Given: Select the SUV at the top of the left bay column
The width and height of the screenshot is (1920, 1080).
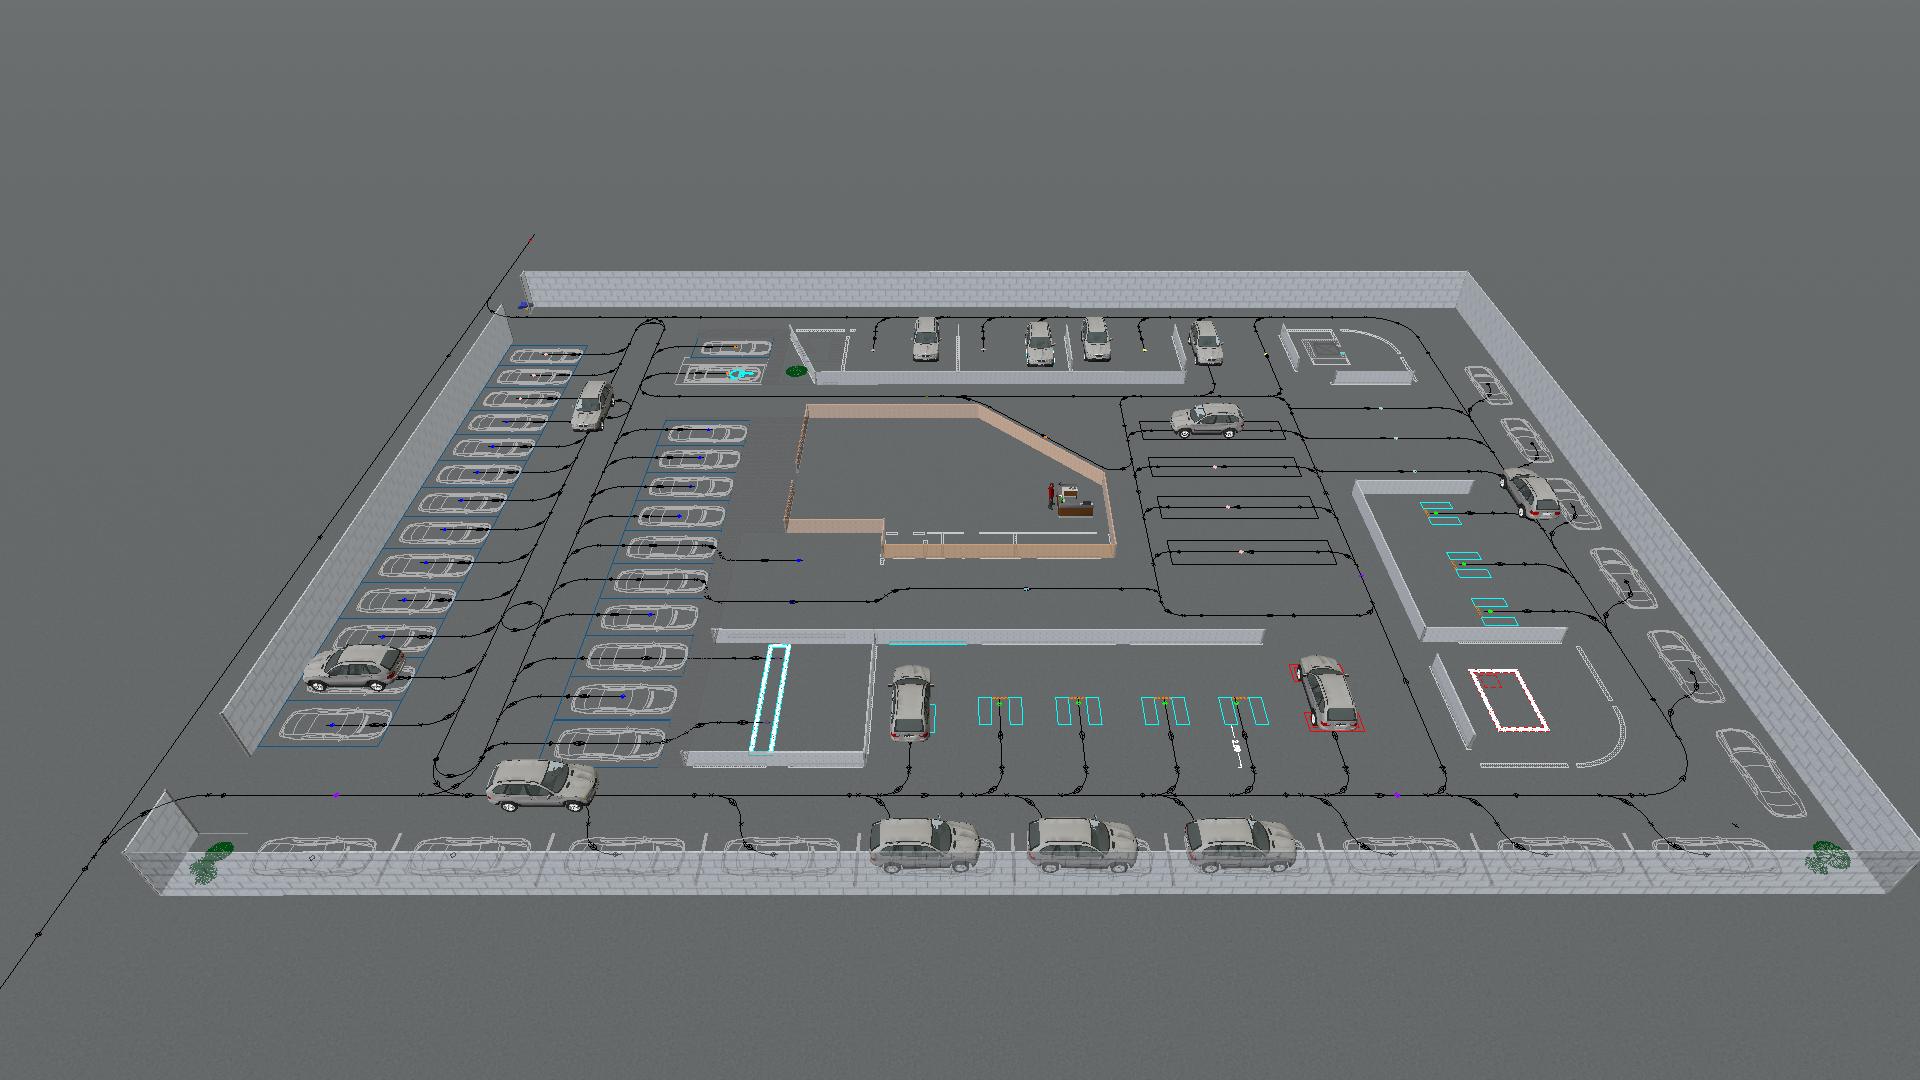Looking at the screenshot, I should click(x=592, y=405).
